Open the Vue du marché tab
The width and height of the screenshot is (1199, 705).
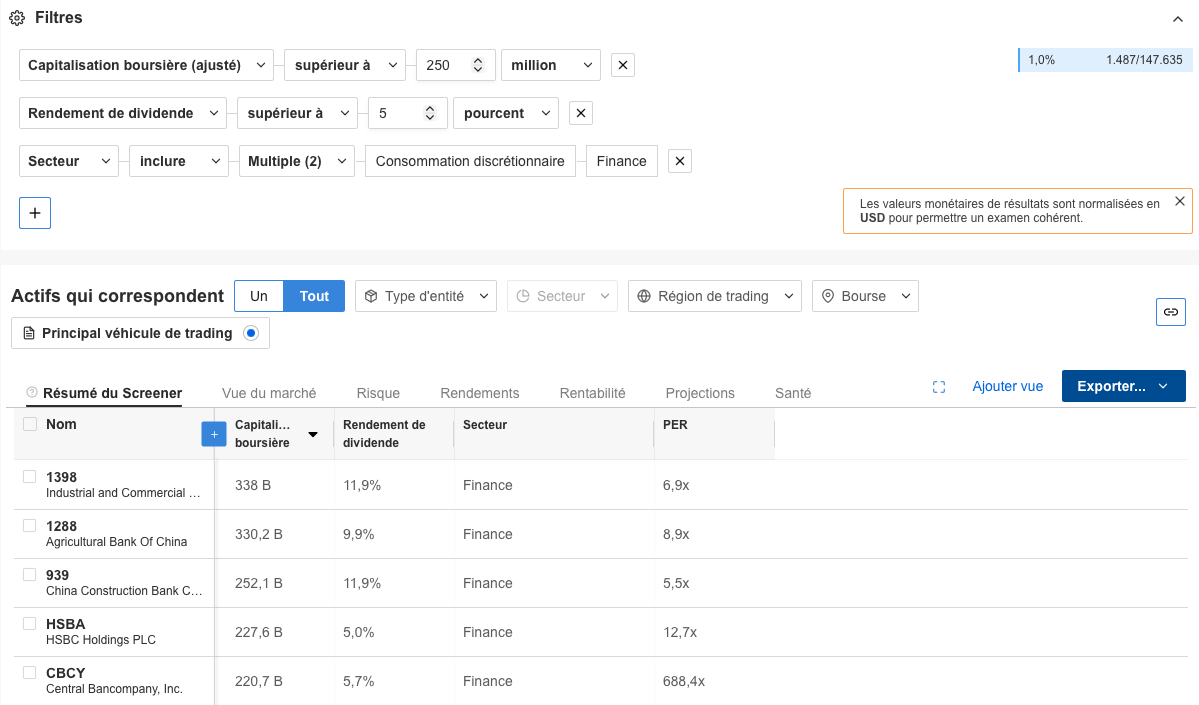(x=269, y=393)
